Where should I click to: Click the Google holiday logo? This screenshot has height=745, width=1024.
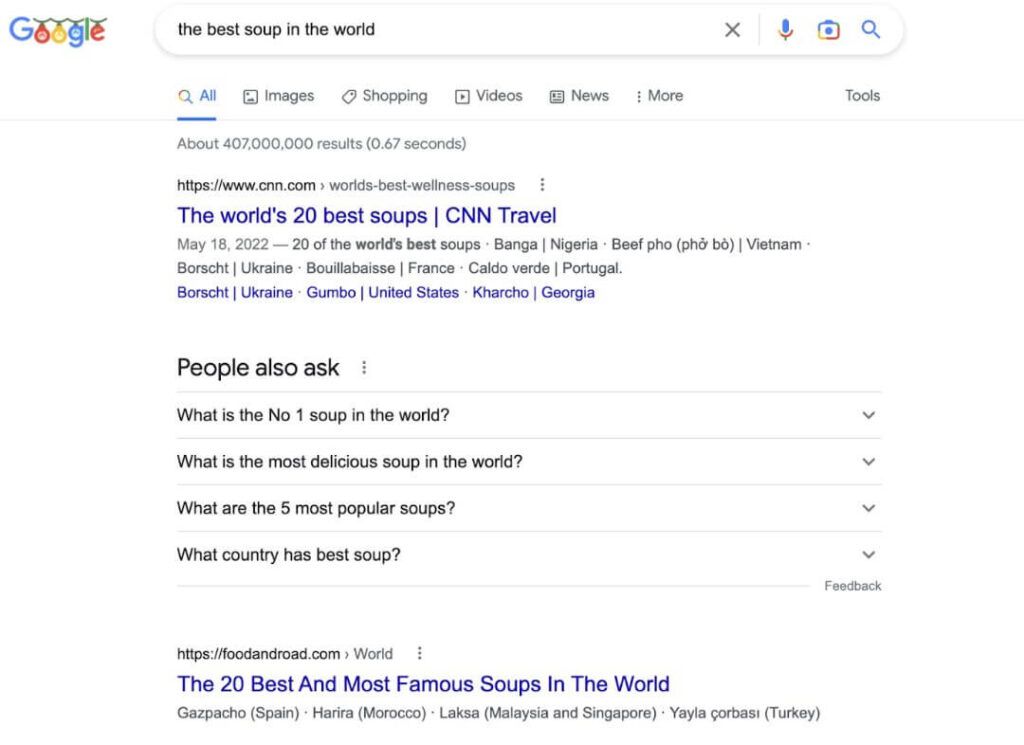tap(58, 31)
